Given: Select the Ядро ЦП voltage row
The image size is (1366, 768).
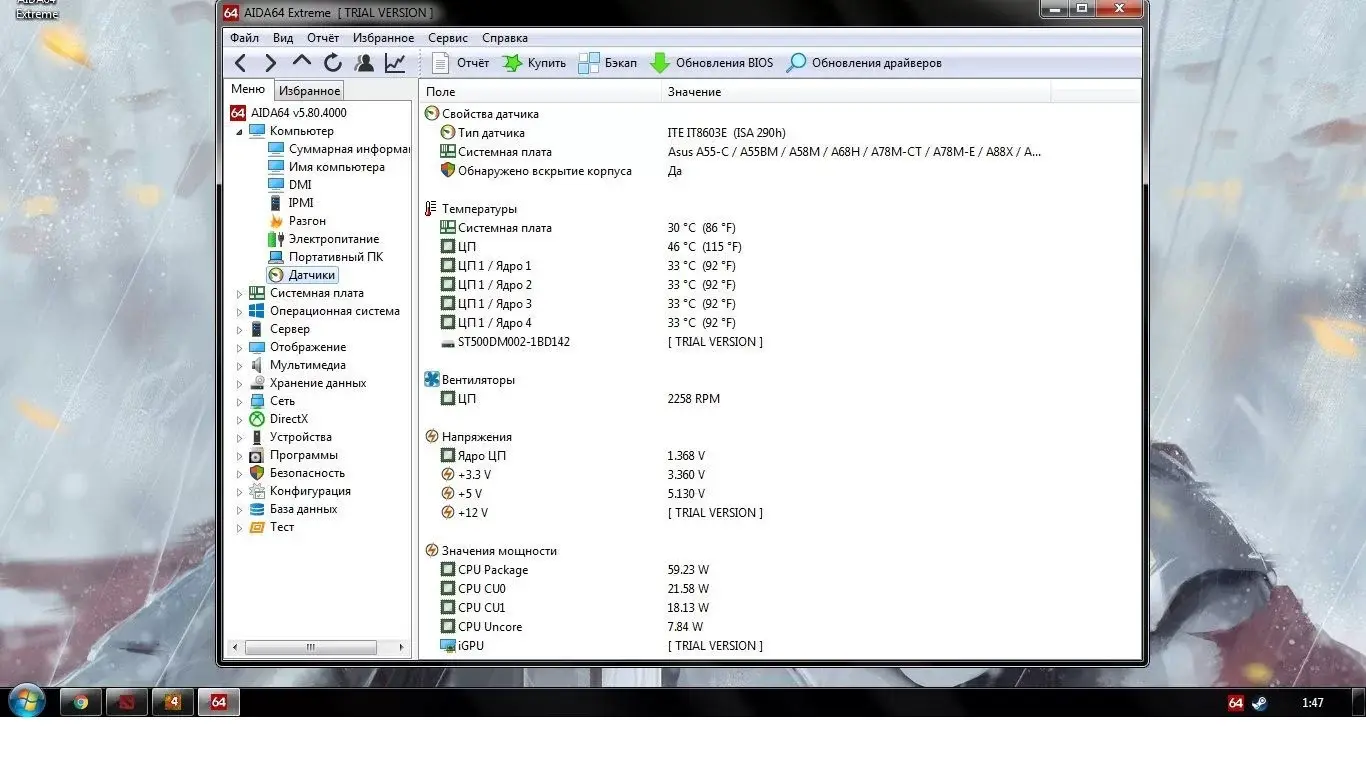Looking at the screenshot, I should point(780,456).
